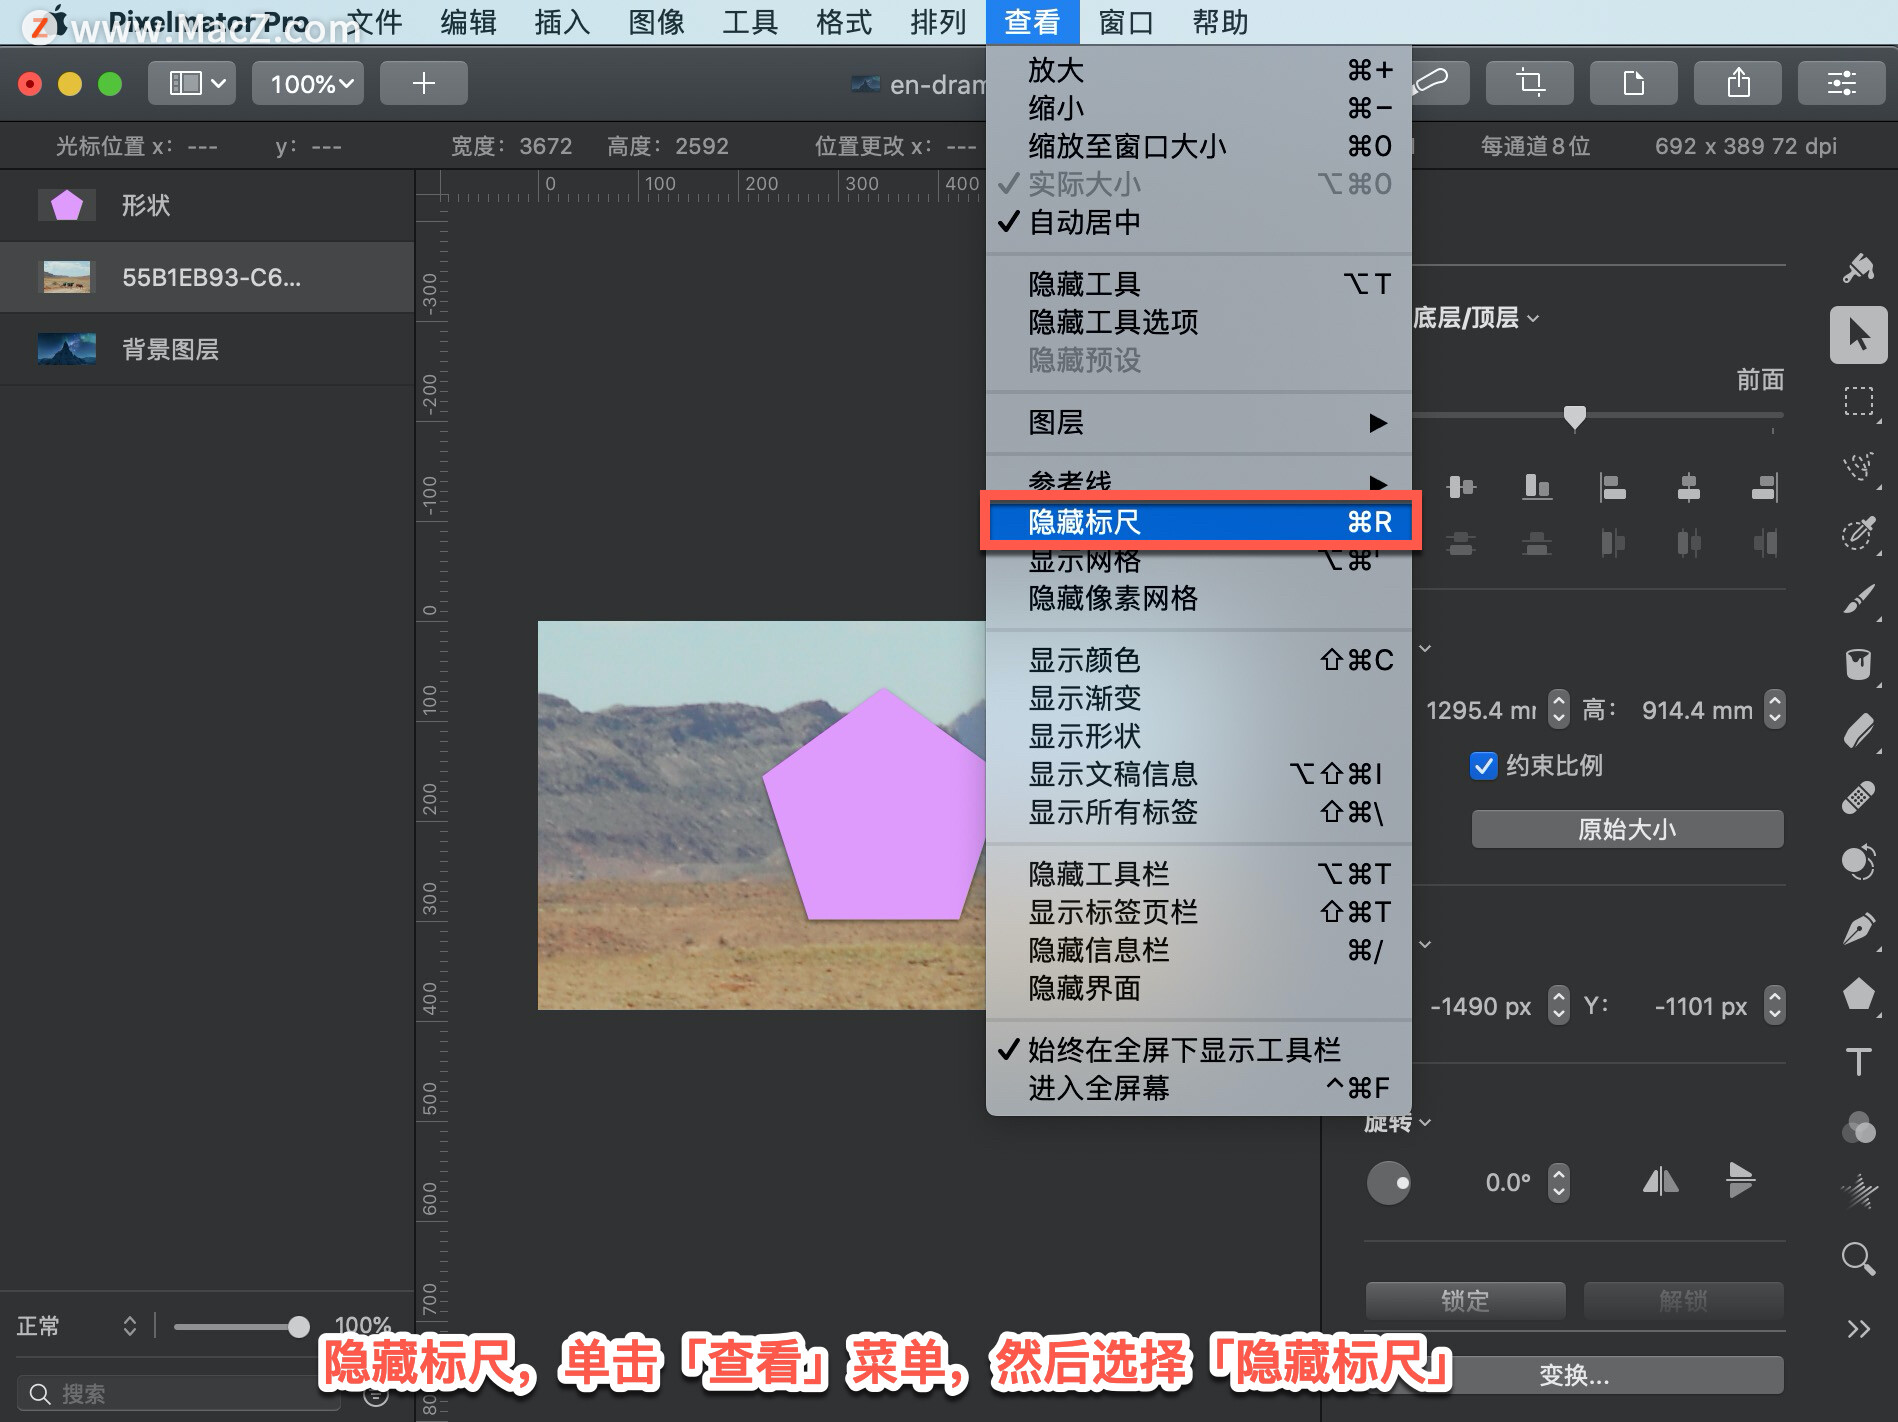This screenshot has width=1898, height=1422.
Task: Add a new layer with plus button
Action: click(423, 83)
